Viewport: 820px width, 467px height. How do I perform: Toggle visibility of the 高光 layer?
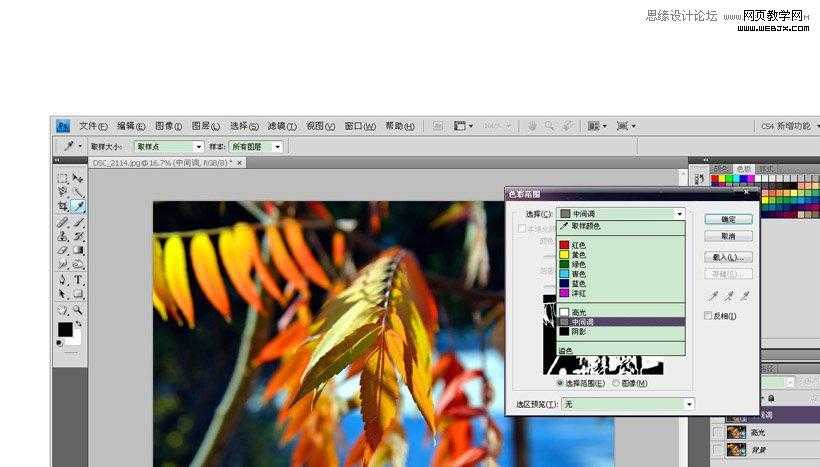(x=718, y=432)
